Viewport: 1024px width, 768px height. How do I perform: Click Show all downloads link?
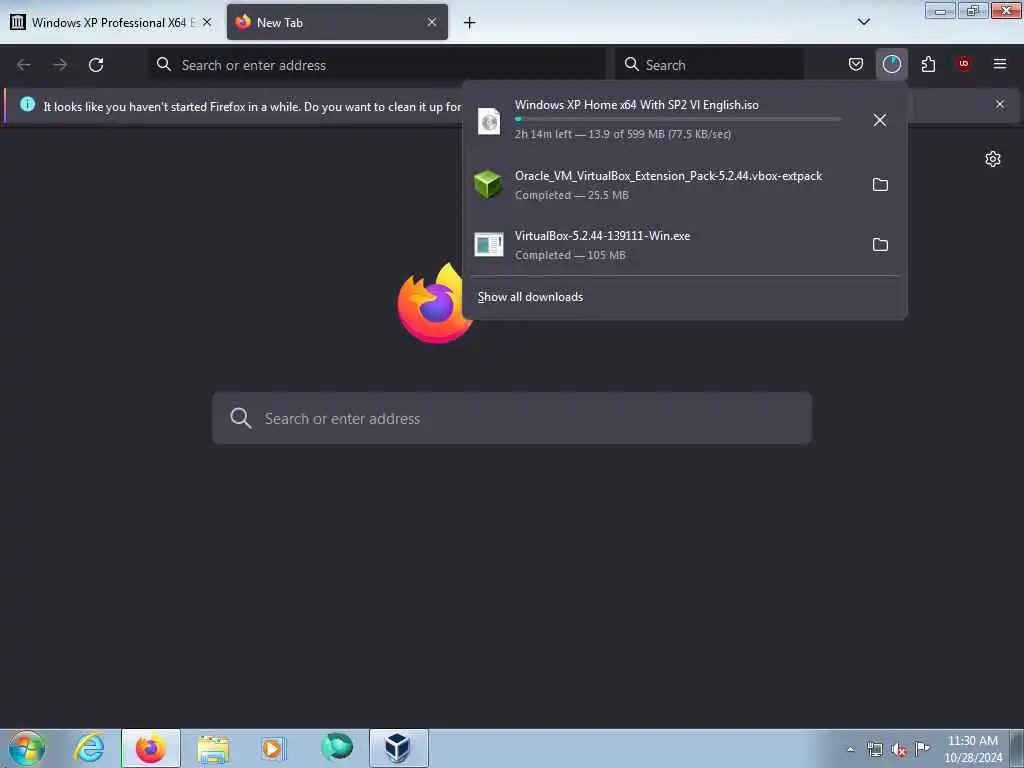pos(530,297)
